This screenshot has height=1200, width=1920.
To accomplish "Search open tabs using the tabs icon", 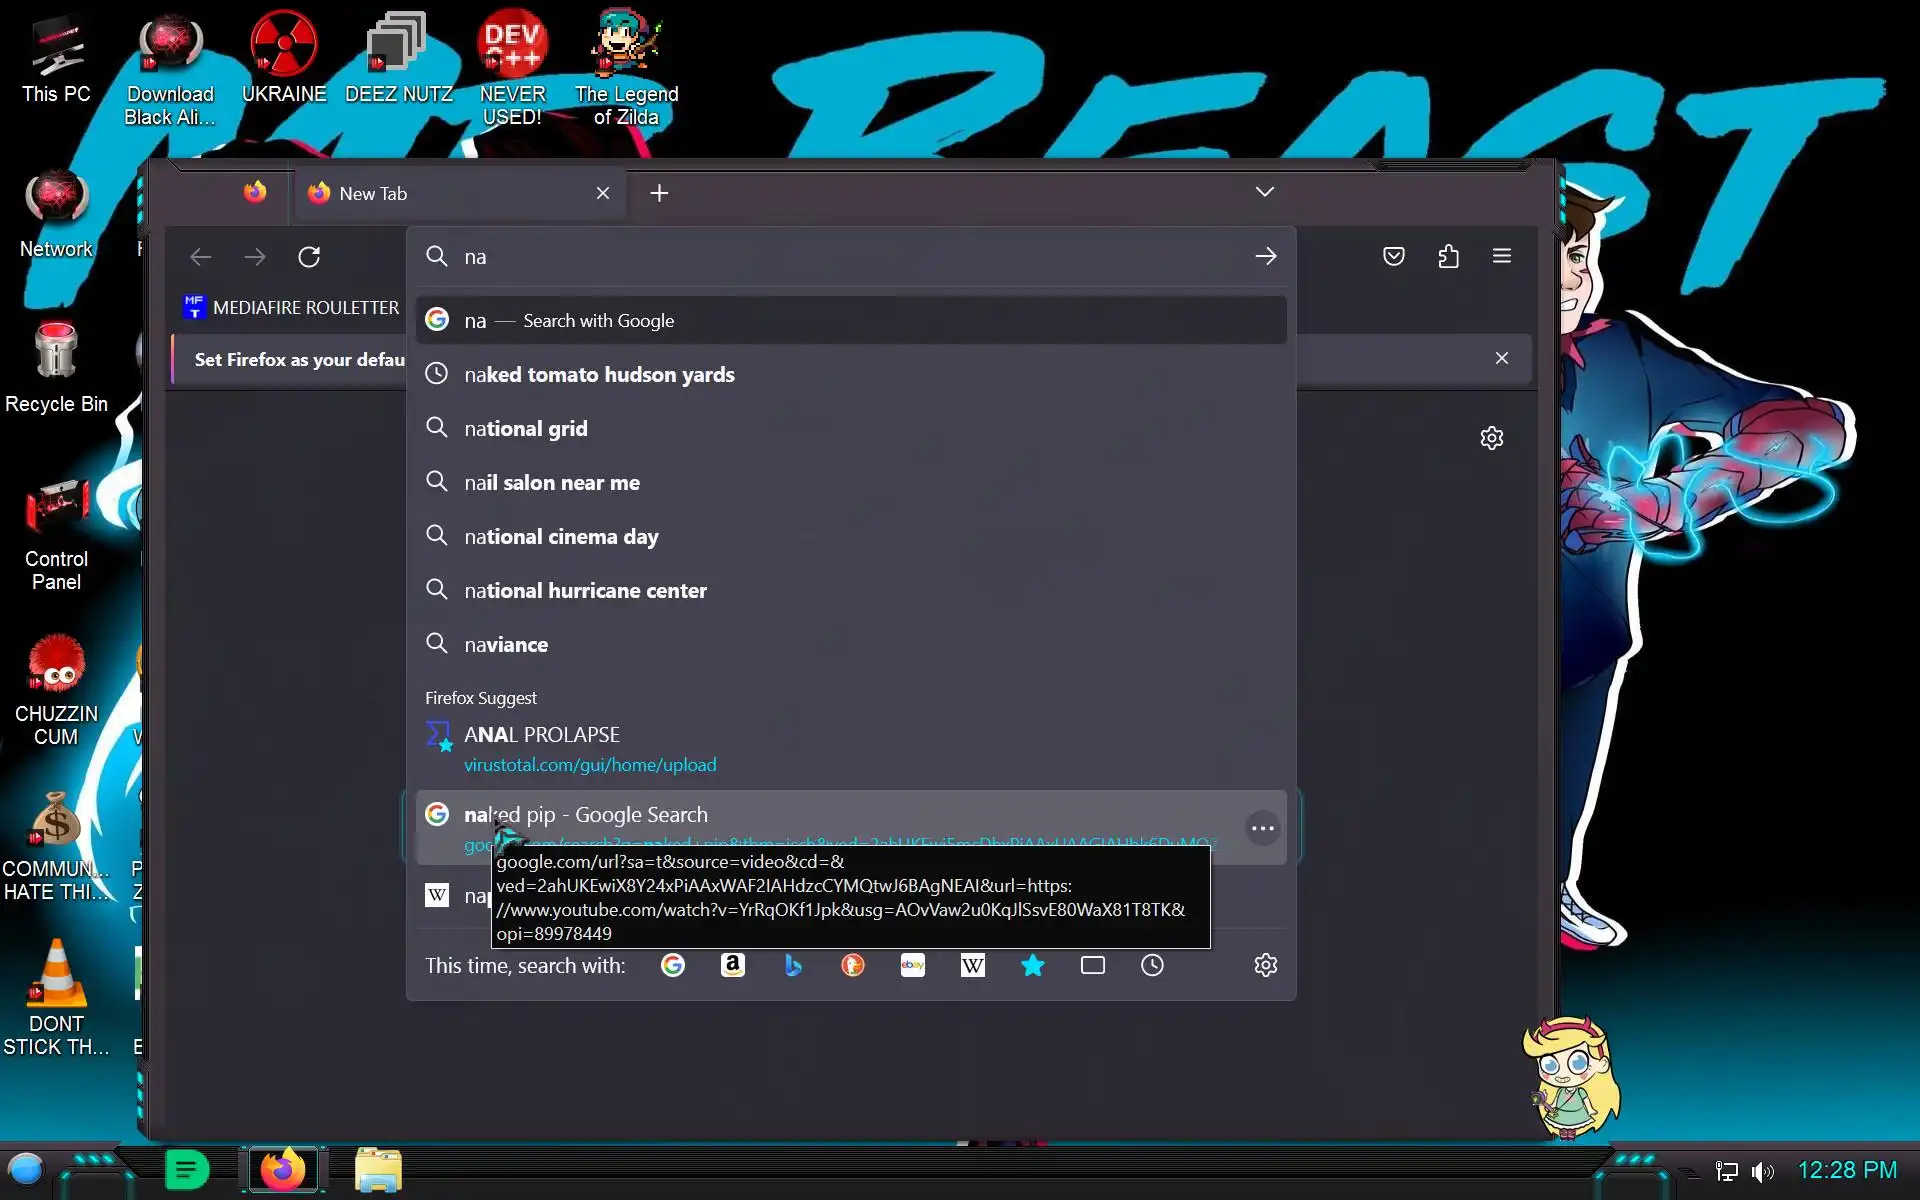I will (1093, 965).
